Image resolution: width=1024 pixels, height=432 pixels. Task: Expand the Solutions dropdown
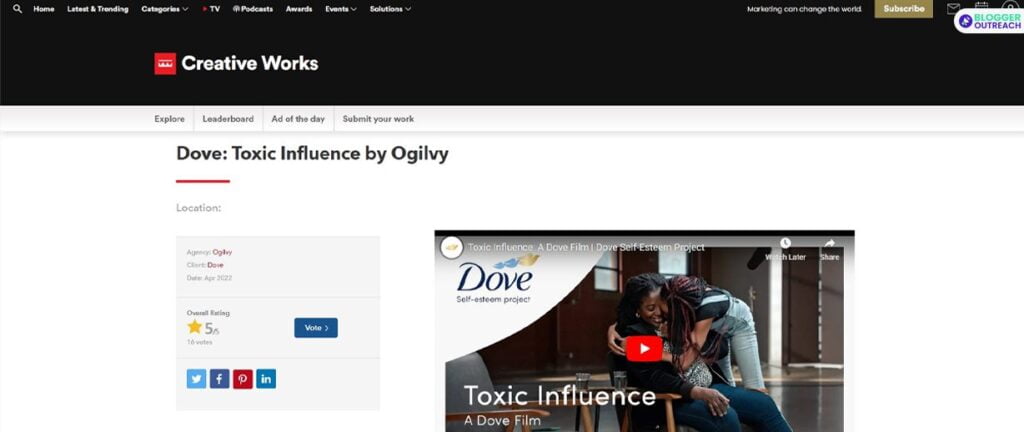tap(391, 9)
